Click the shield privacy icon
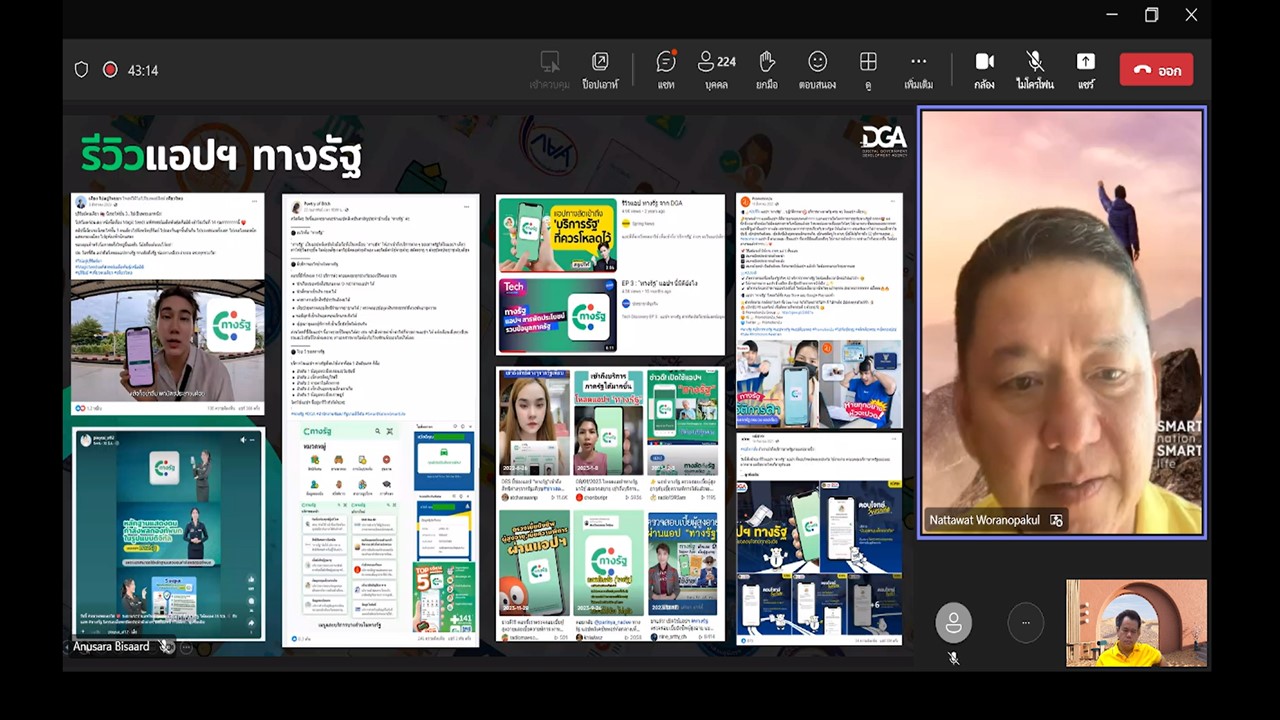Viewport: 1280px width, 720px height. click(x=82, y=70)
